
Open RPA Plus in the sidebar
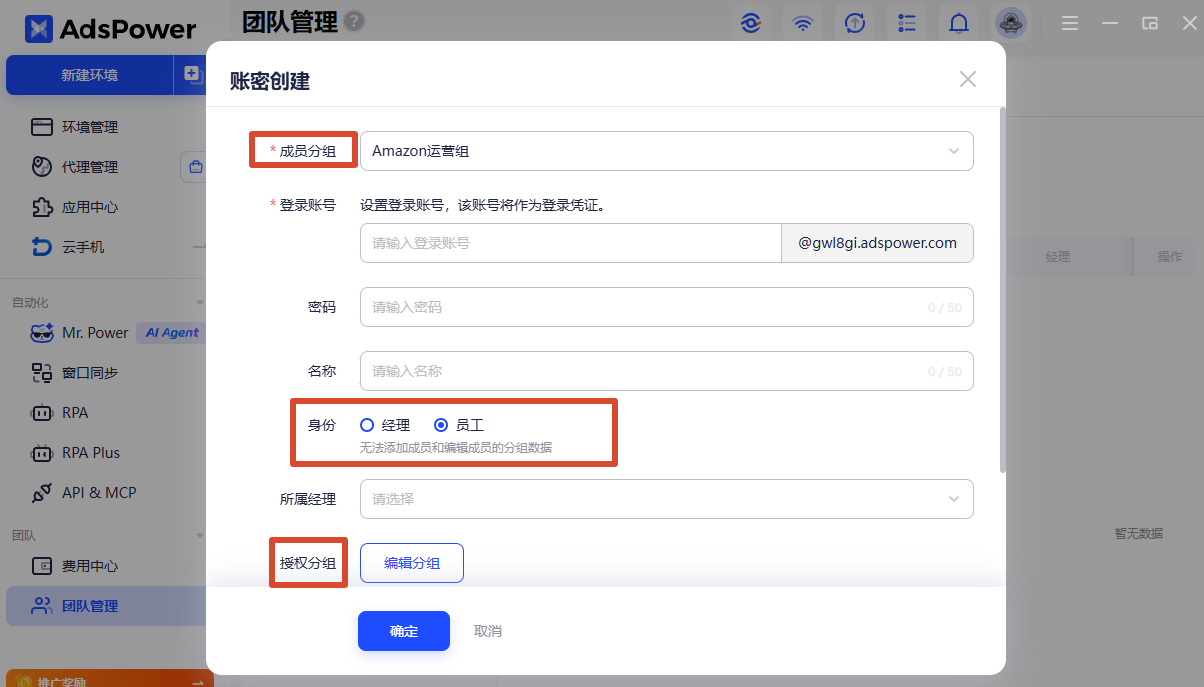(91, 453)
